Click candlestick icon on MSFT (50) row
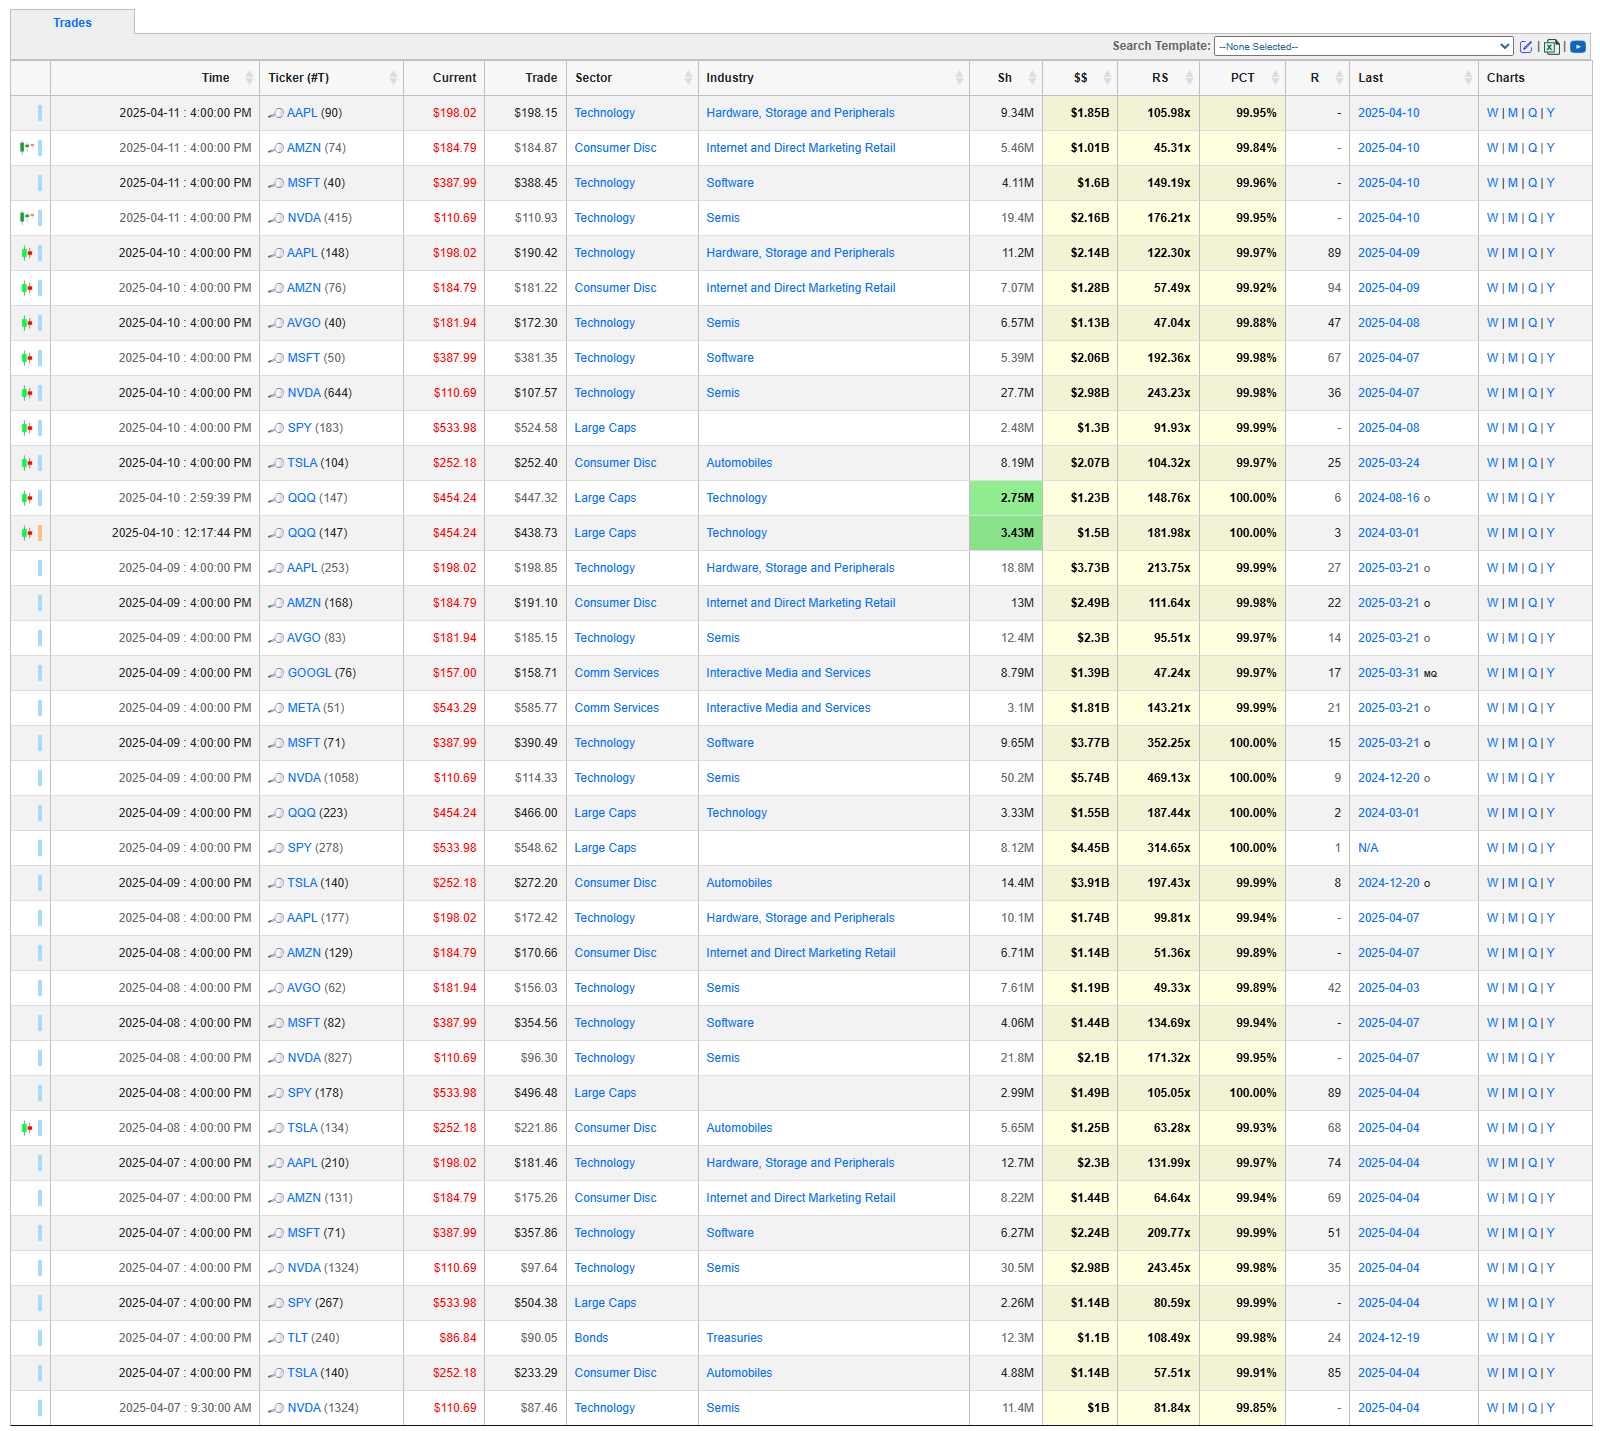 [27, 358]
